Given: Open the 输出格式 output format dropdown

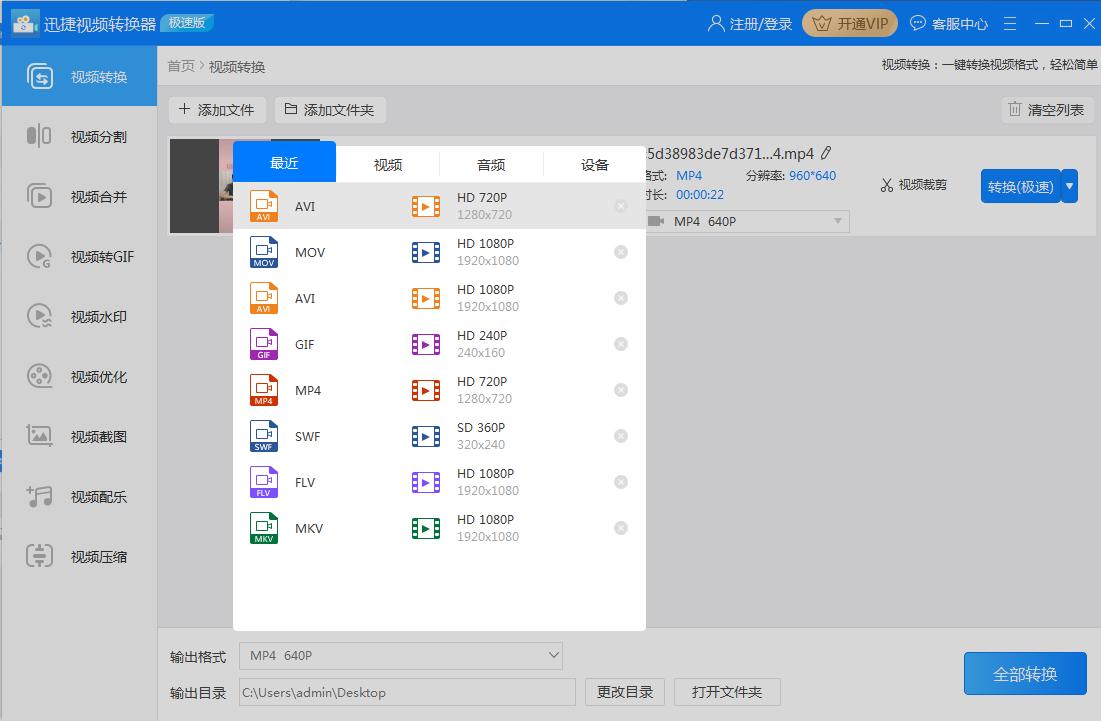Looking at the screenshot, I should point(400,655).
